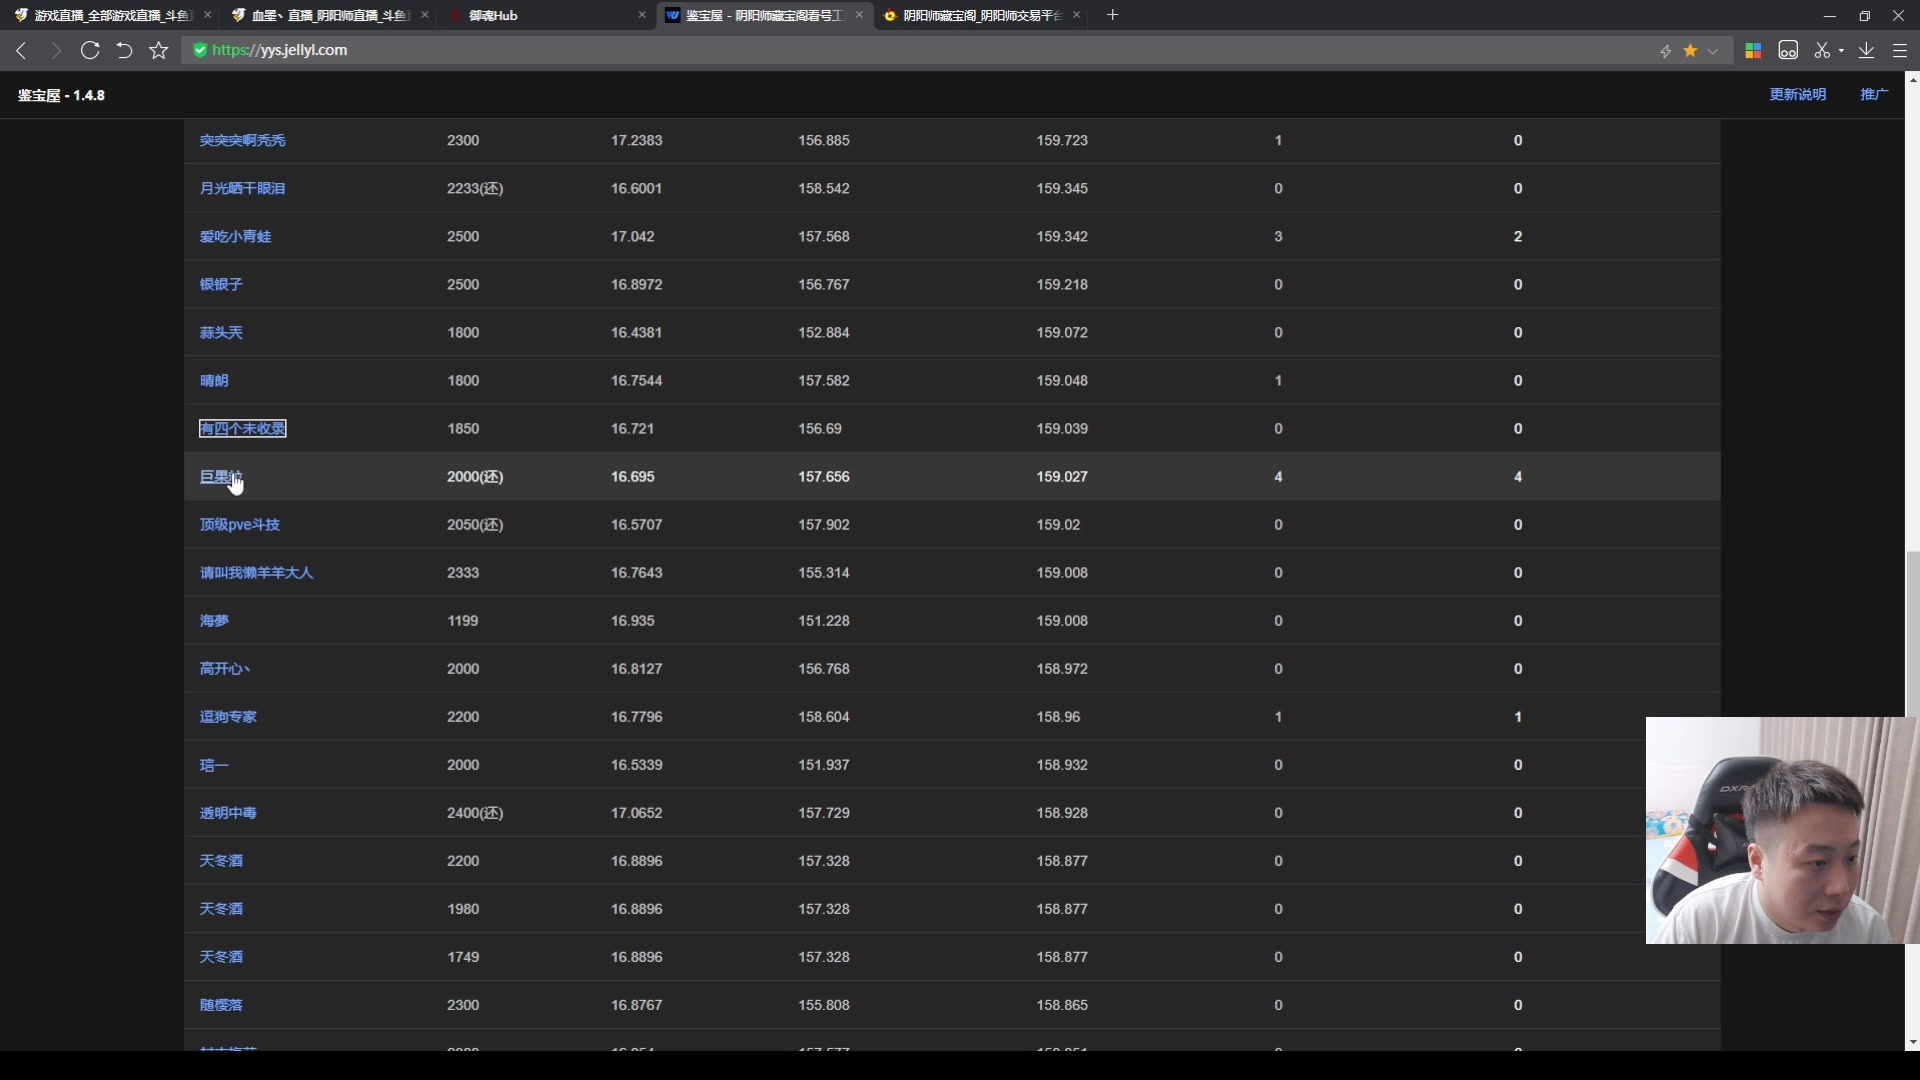Click the page reload icon
Screen dimensions: 1920x1080
click(x=90, y=50)
